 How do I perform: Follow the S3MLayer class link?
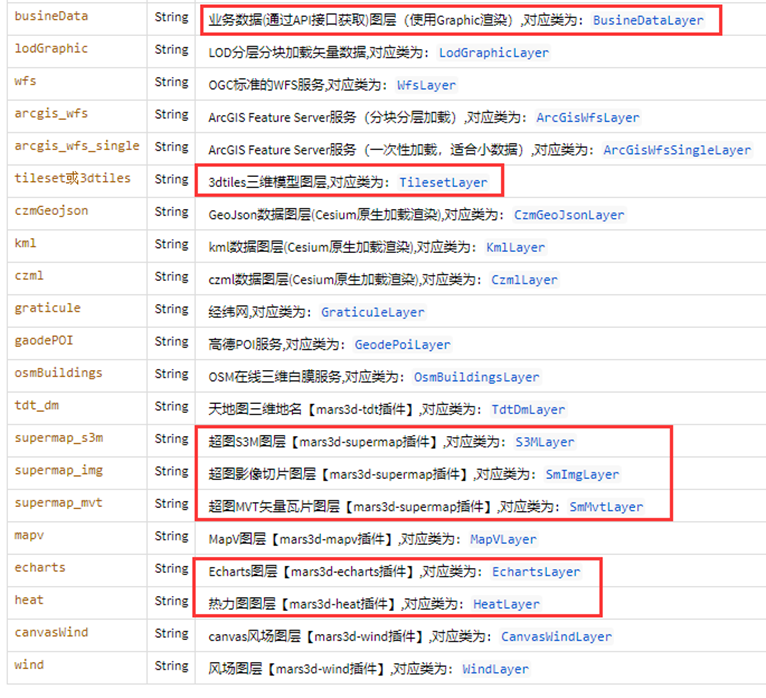545,442
